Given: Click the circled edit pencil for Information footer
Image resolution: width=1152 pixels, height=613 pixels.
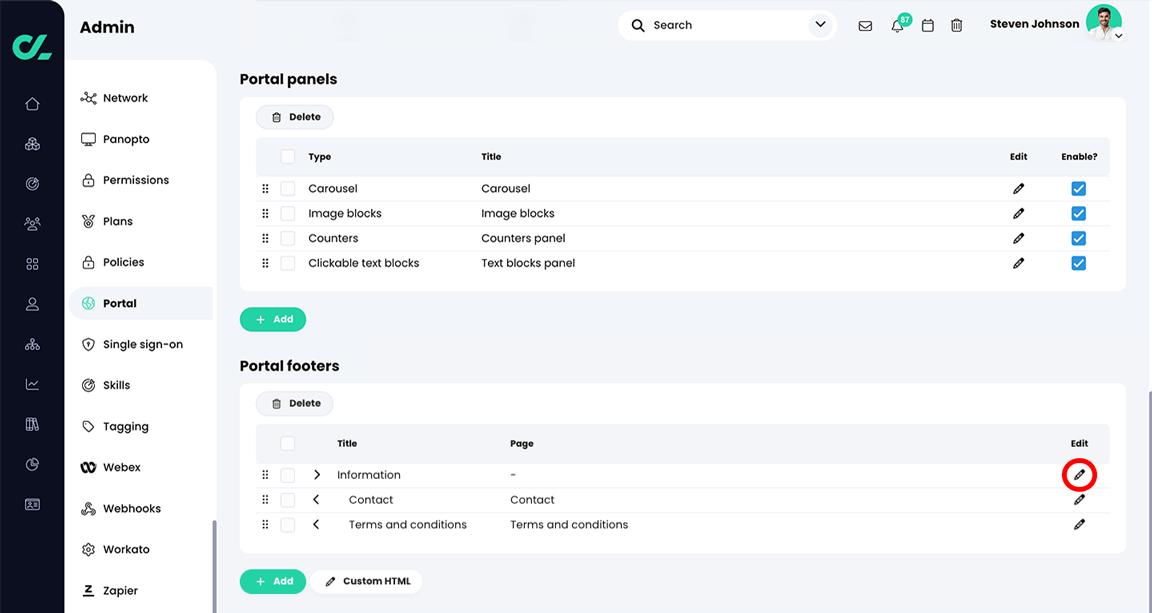Looking at the screenshot, I should [x=1079, y=474].
